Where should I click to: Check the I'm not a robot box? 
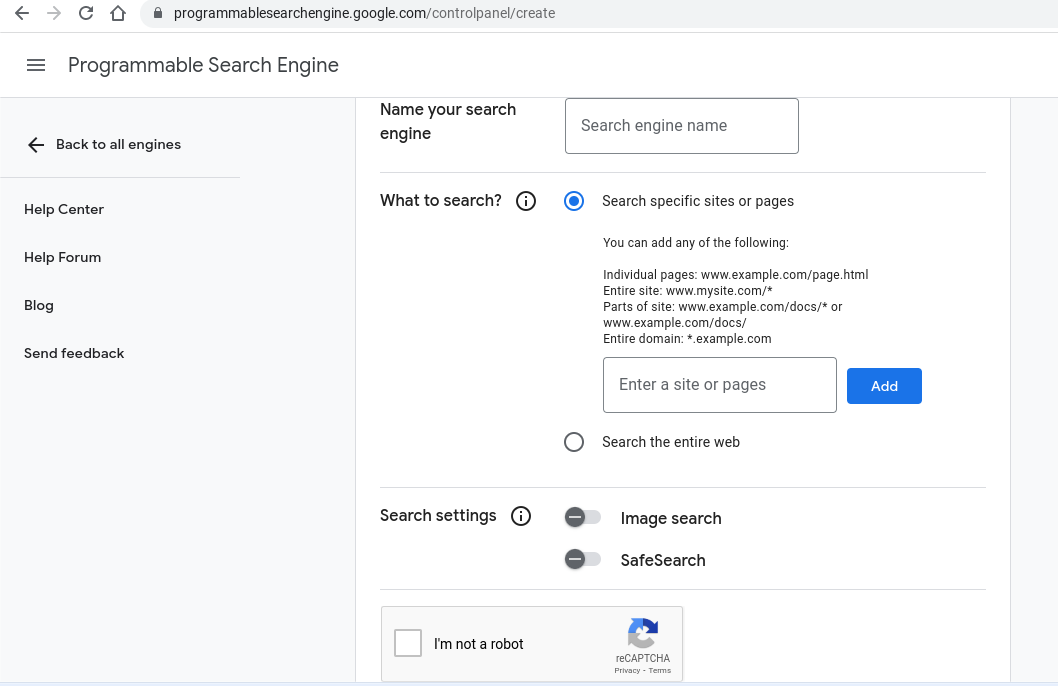408,643
